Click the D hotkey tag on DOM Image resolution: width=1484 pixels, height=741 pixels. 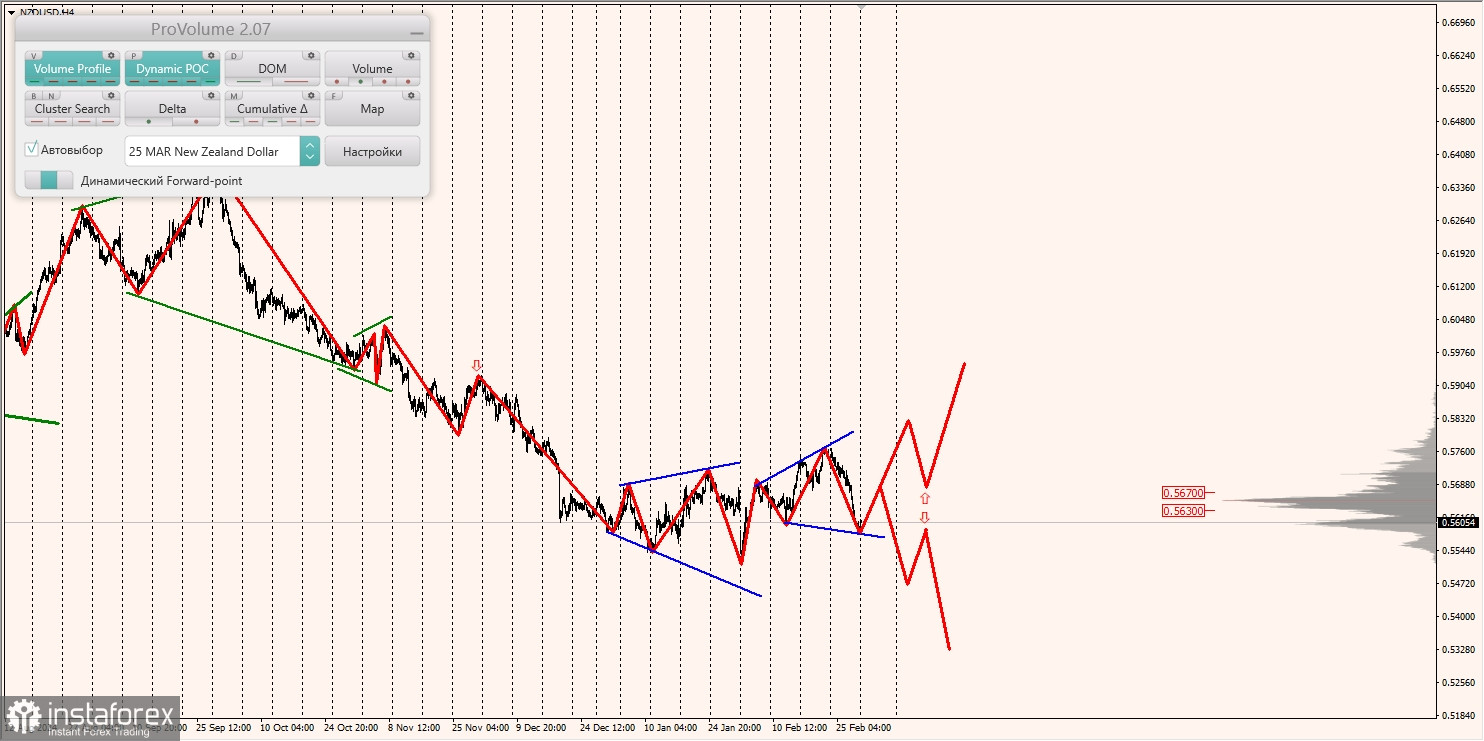pos(234,56)
